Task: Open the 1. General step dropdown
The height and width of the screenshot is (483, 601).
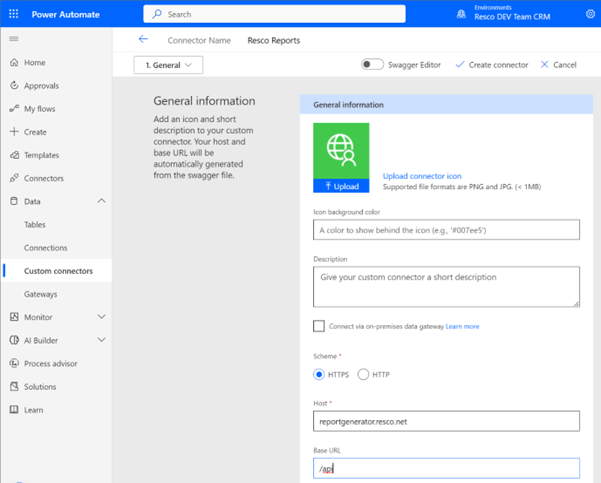Action: pos(168,65)
